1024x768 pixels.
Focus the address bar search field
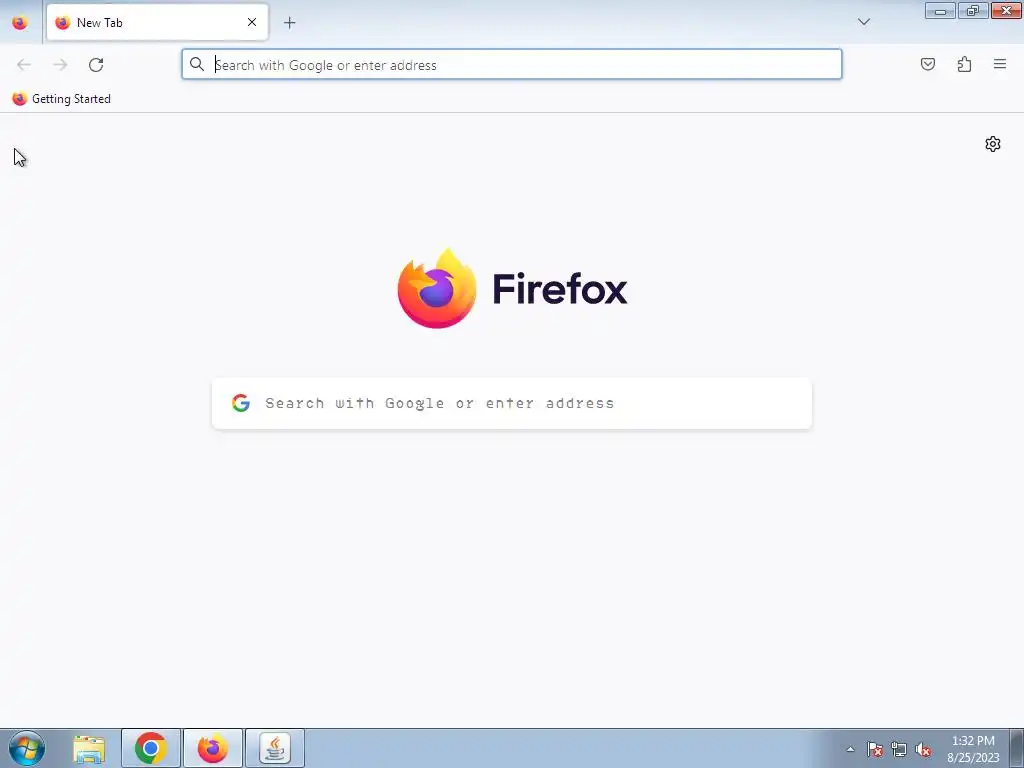[512, 65]
